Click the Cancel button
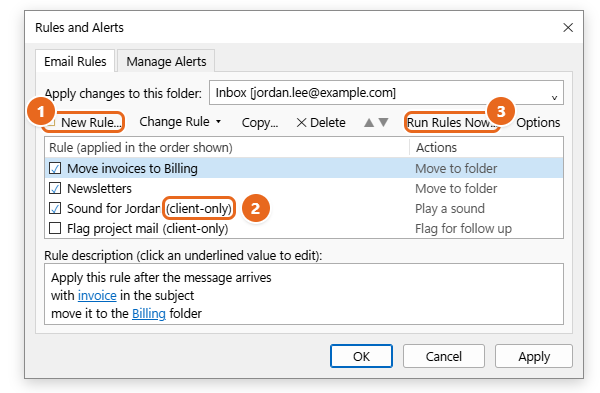 point(443,356)
